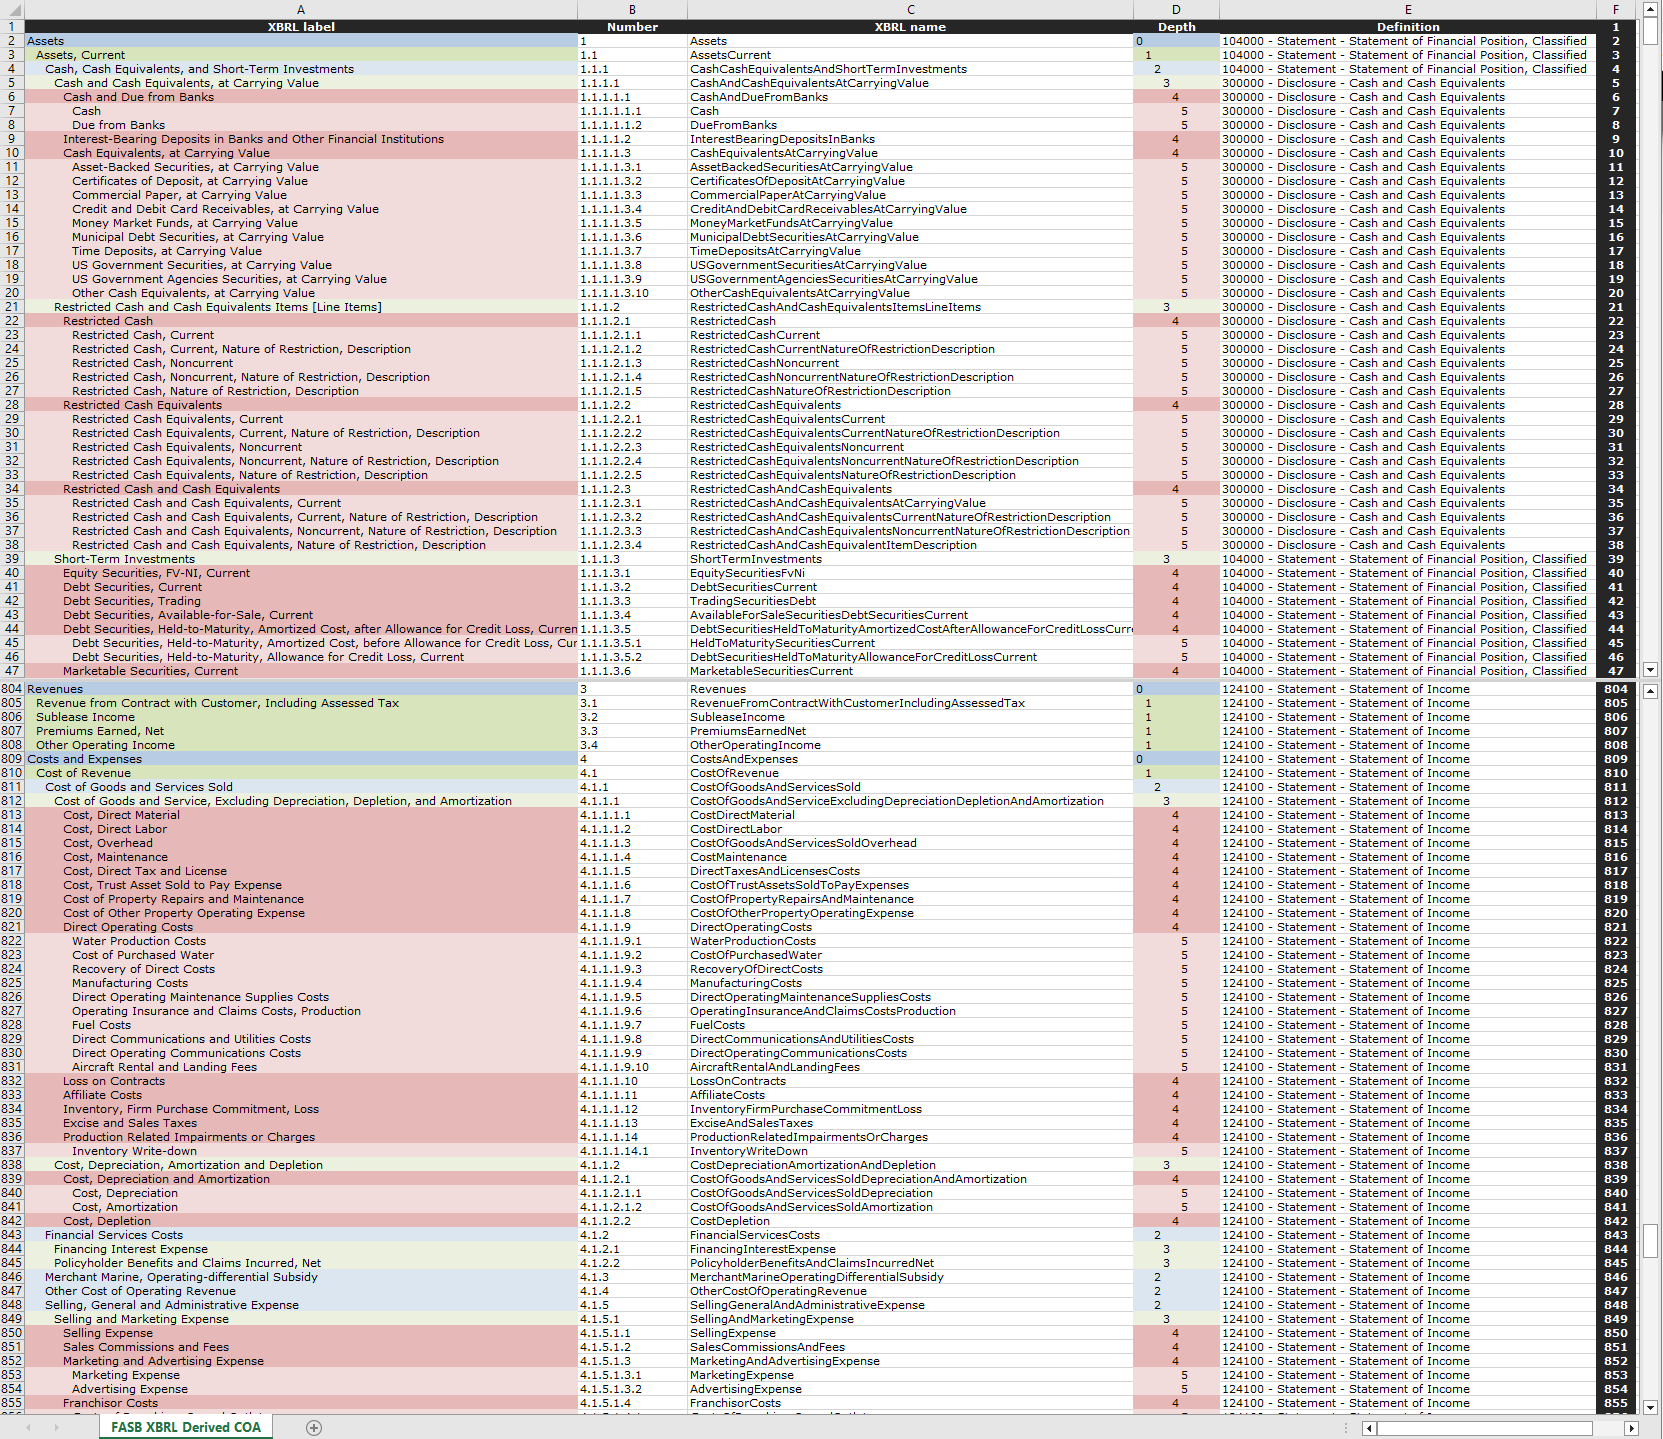Click the horizontal scroll-left arrow
Screen dimensions: 1663x1439
click(1369, 1429)
